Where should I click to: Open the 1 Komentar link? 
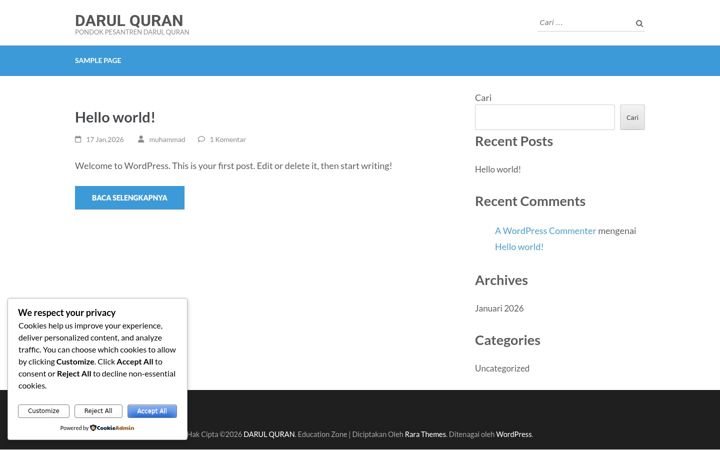pyautogui.click(x=228, y=139)
